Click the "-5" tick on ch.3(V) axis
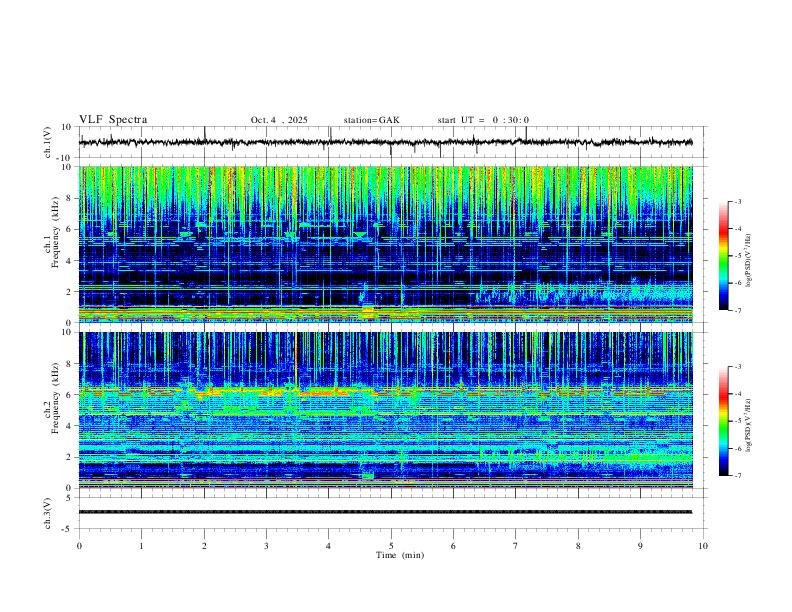The height and width of the screenshot is (612, 792). point(68,529)
